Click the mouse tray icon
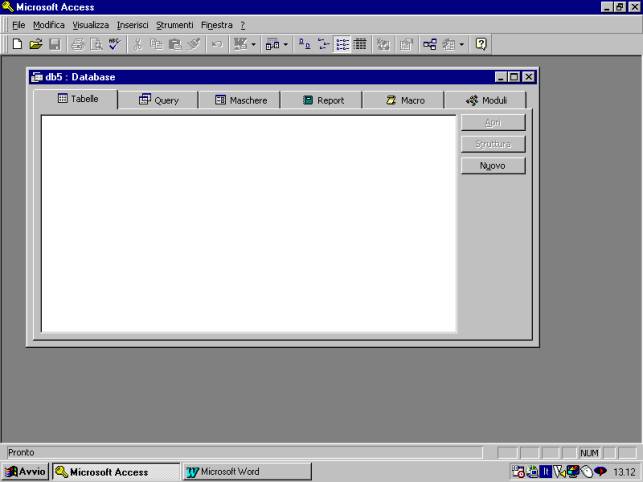This screenshot has height=482, width=643. tap(587, 472)
